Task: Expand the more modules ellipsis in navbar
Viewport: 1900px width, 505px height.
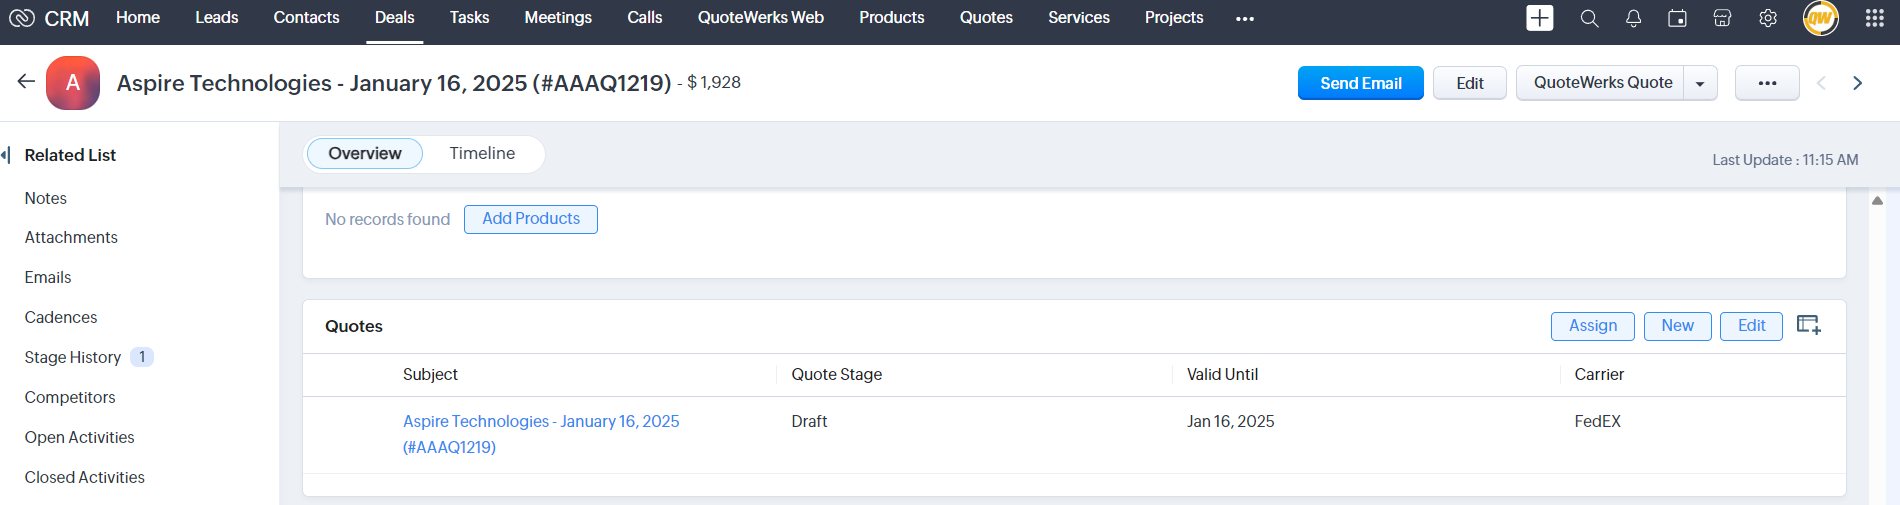Action: point(1244,19)
